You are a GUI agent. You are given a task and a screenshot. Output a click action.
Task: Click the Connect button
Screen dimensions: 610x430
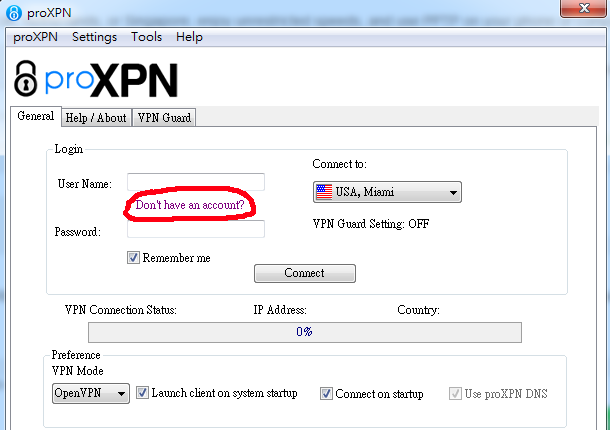click(305, 273)
